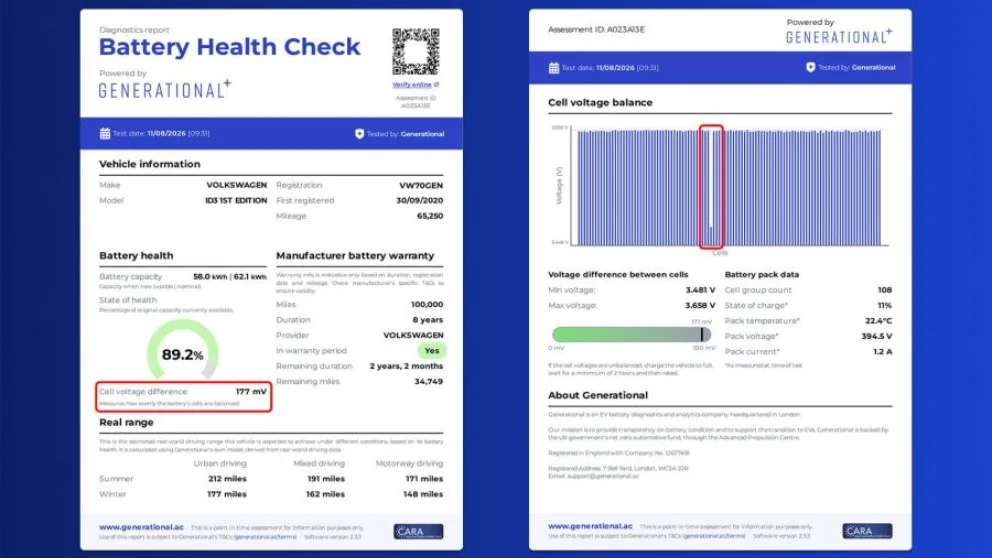Image resolution: width=992 pixels, height=558 pixels.
Task: Select Summer motorway range 171 miles
Action: pos(425,479)
